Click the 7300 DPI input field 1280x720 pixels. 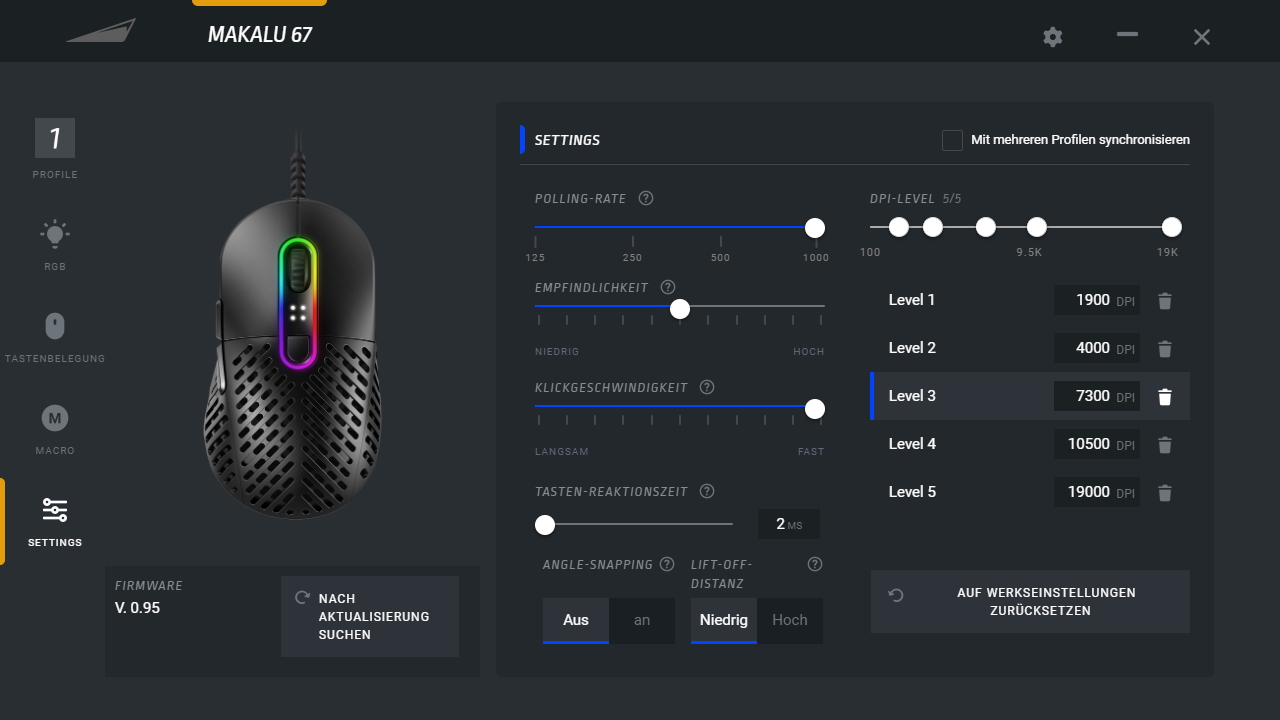coord(1097,396)
